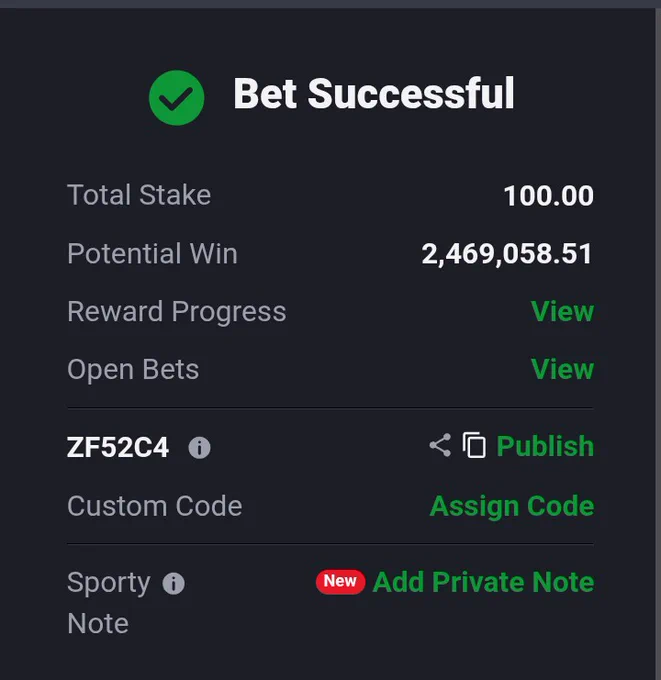Viewport: 661px width, 680px height.
Task: Click the Potential Win amount
Action: point(507,254)
